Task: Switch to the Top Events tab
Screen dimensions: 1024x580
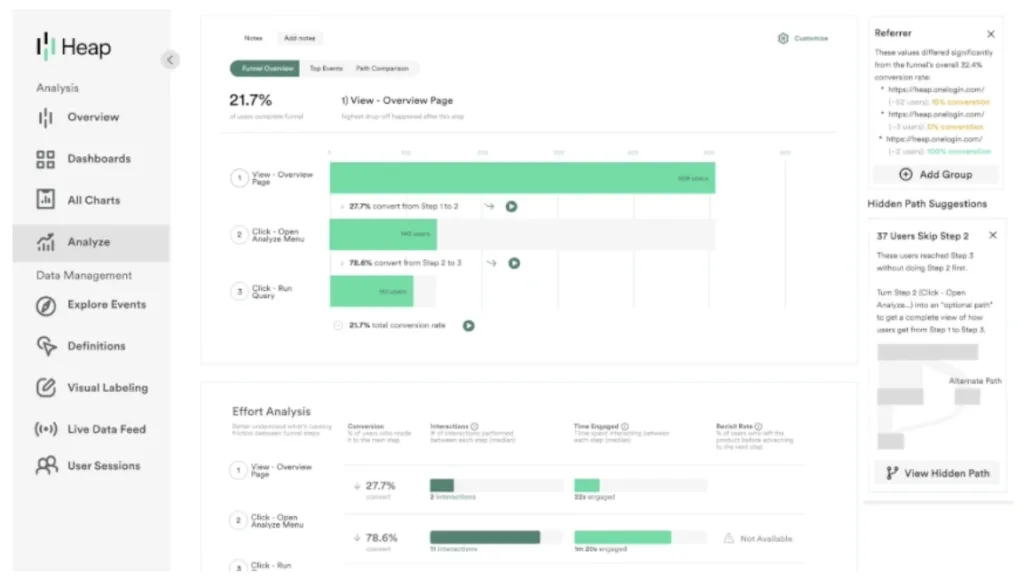Action: 327,69
